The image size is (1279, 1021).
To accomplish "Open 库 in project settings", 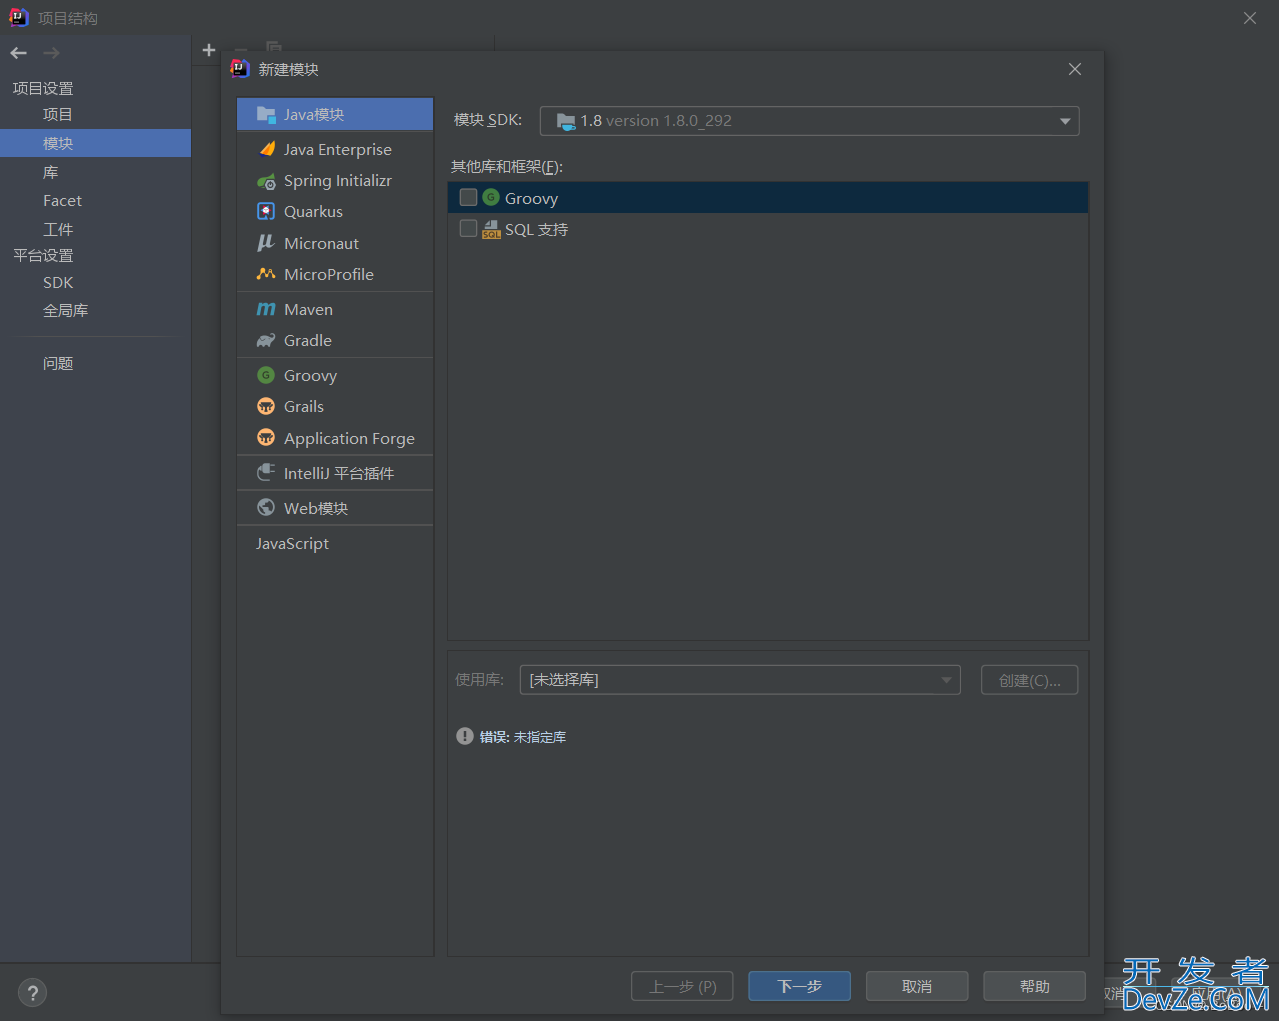I will pyautogui.click(x=50, y=172).
